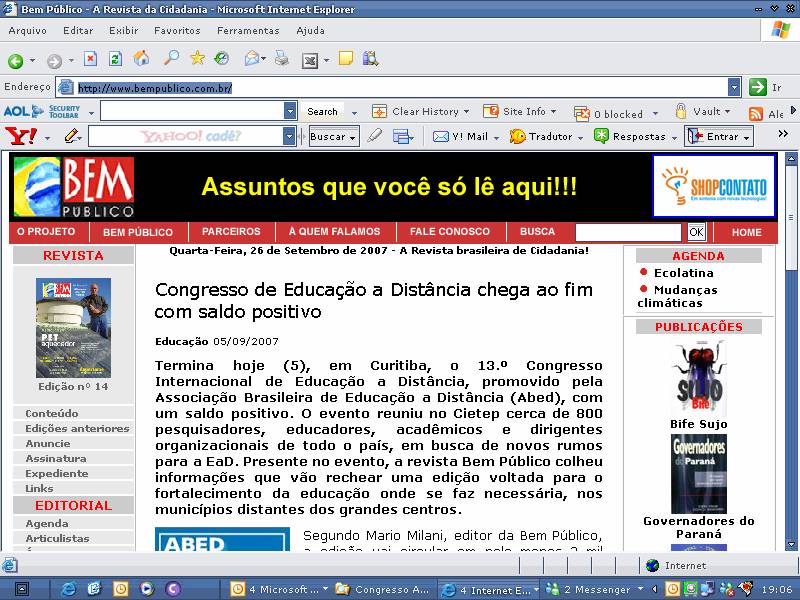The width and height of the screenshot is (800, 600).
Task: Click the History icon in toolbar
Action: (x=222, y=59)
